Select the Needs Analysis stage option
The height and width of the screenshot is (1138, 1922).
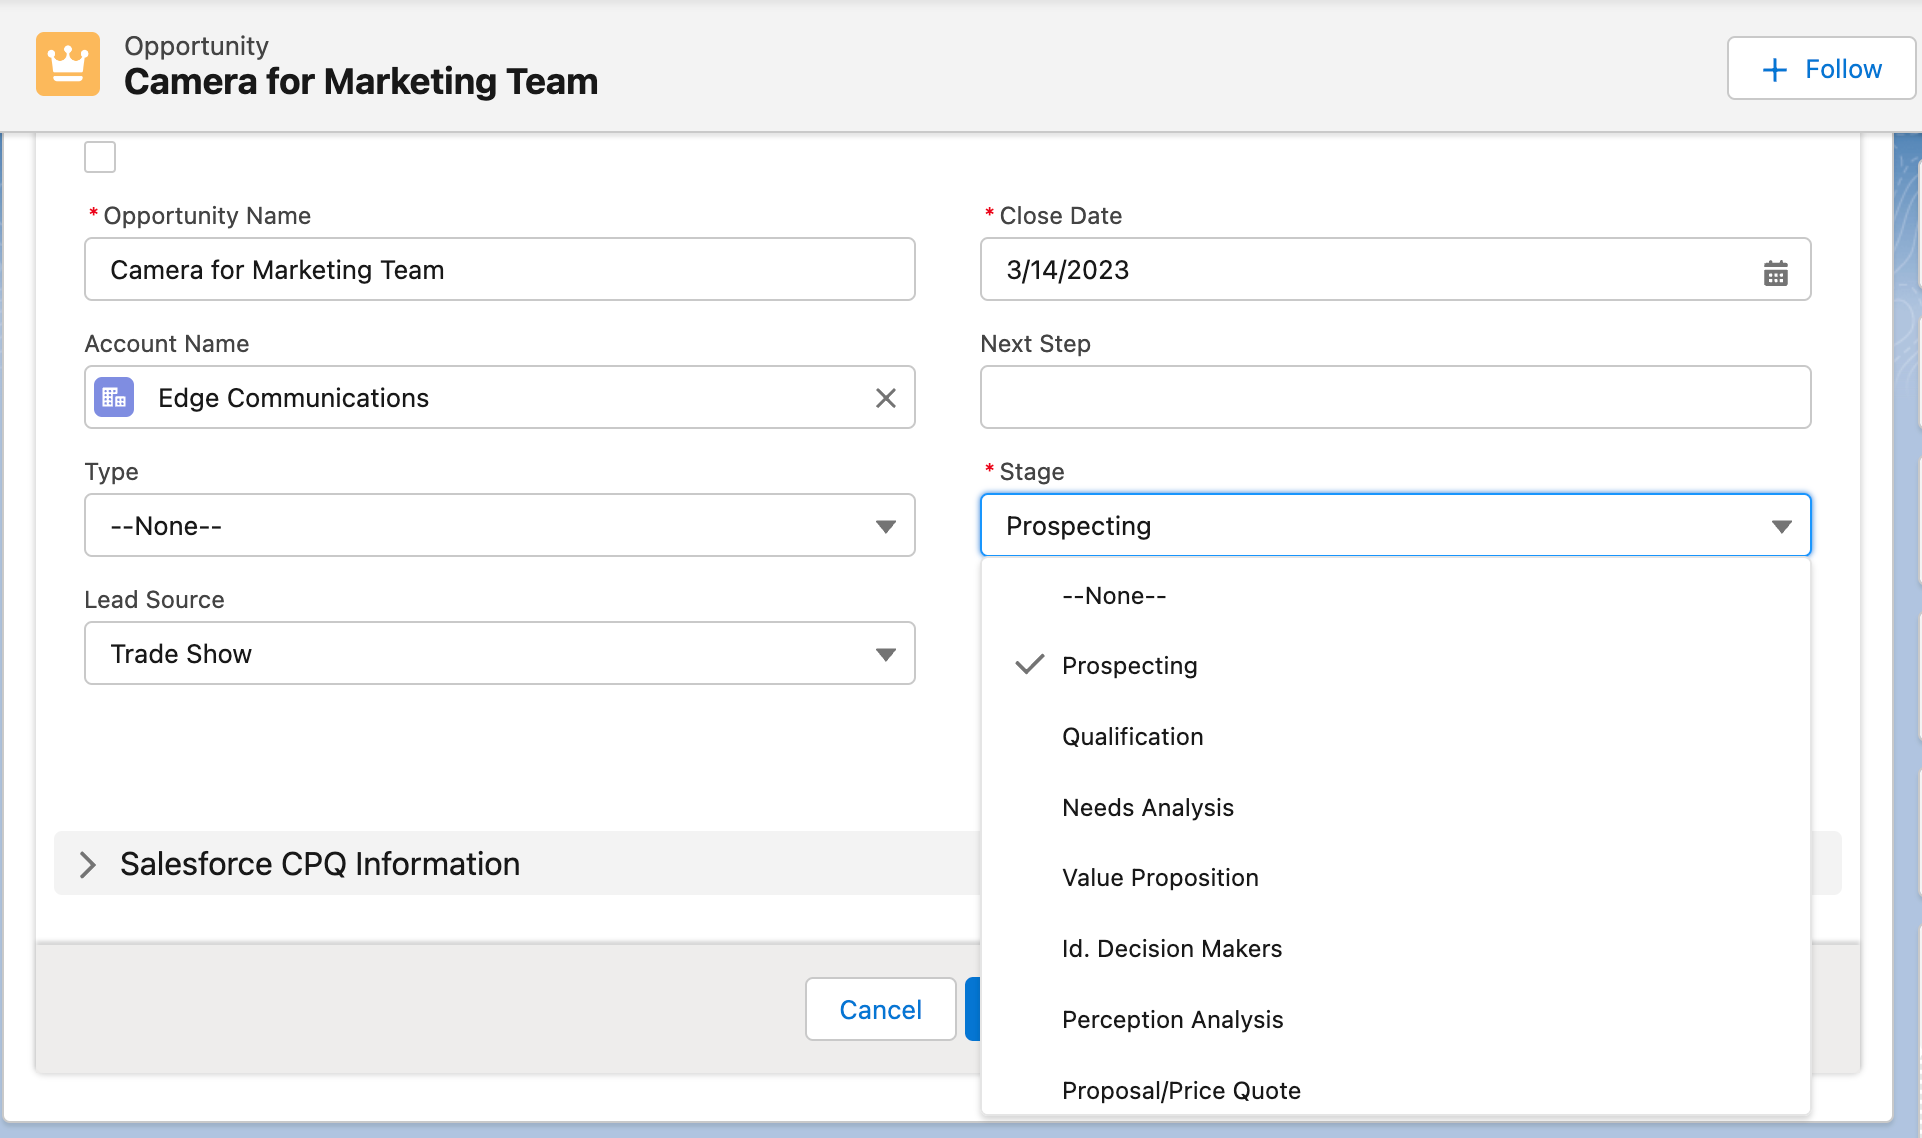coord(1147,808)
